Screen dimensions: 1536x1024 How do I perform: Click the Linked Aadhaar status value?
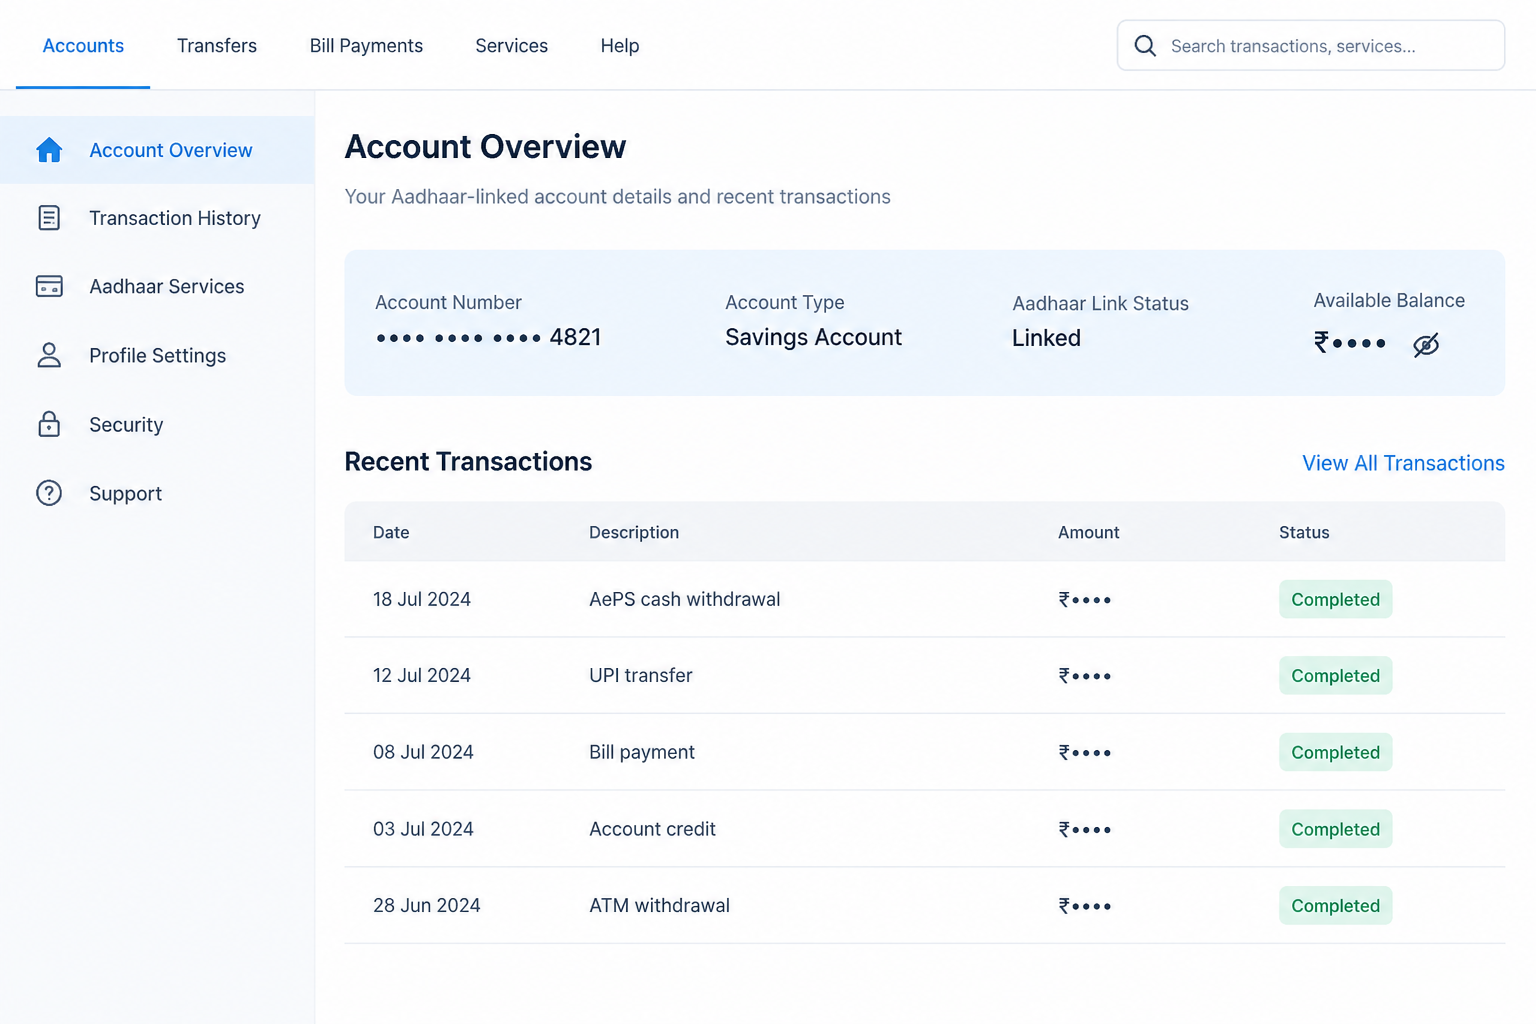click(1046, 338)
